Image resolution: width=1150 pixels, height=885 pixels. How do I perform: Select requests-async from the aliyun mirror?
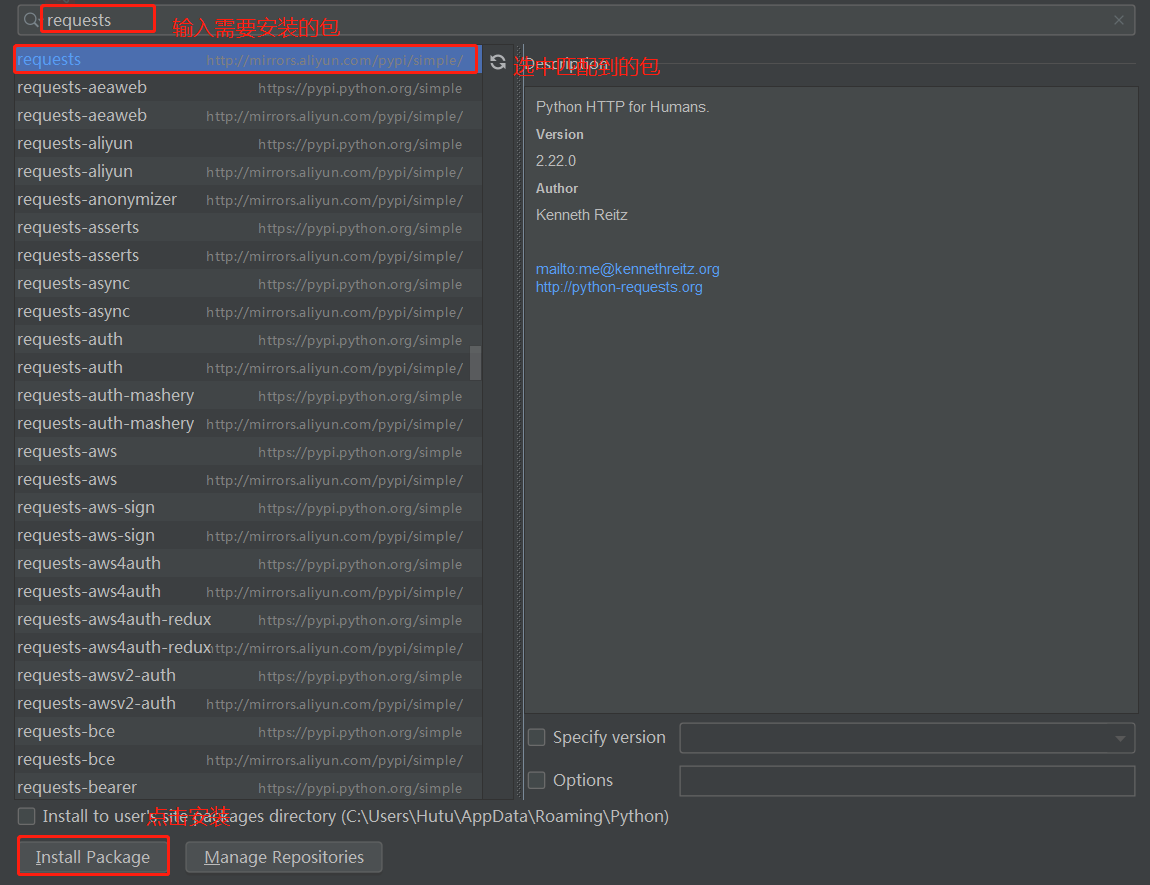pos(248,312)
